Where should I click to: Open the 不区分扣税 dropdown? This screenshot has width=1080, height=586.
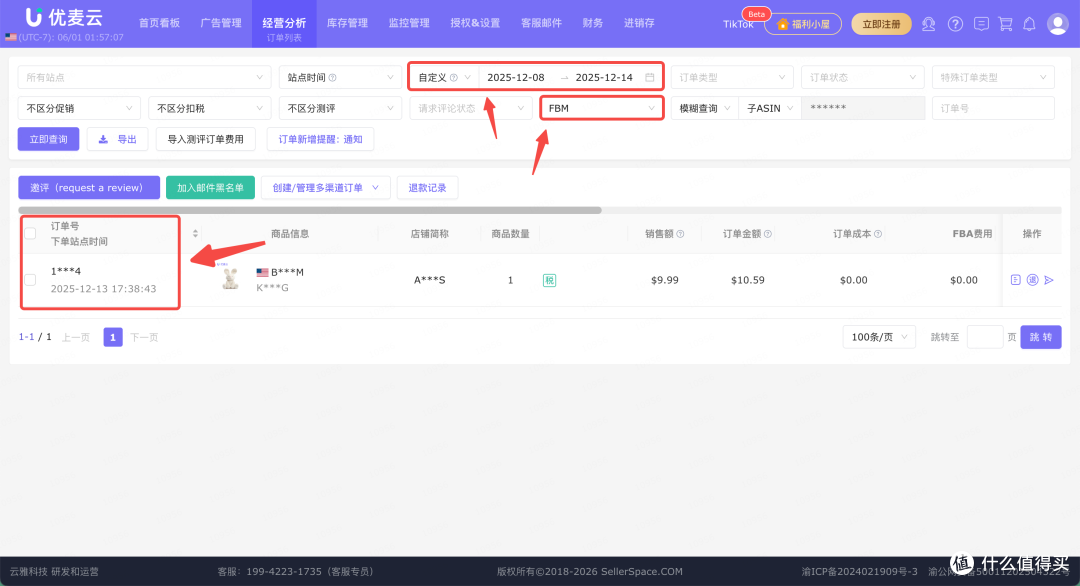coord(209,108)
